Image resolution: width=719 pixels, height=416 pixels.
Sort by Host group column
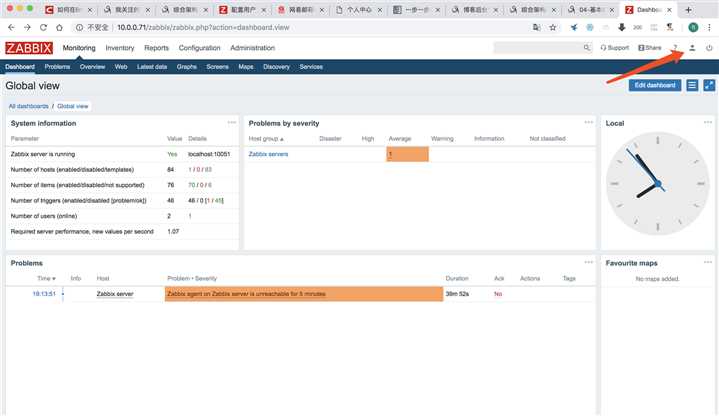pyautogui.click(x=266, y=139)
